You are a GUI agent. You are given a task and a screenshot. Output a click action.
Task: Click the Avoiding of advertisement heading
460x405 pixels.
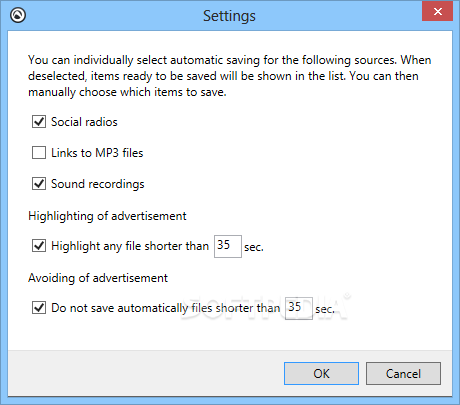[x=98, y=278]
